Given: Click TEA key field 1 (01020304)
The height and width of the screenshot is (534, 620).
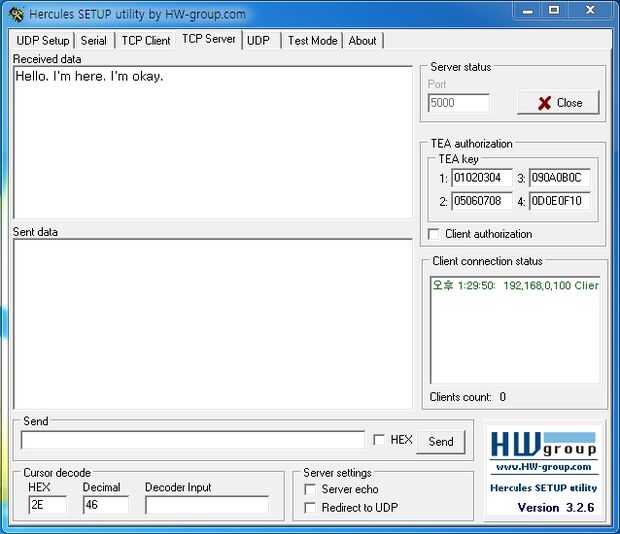Looking at the screenshot, I should [482, 177].
